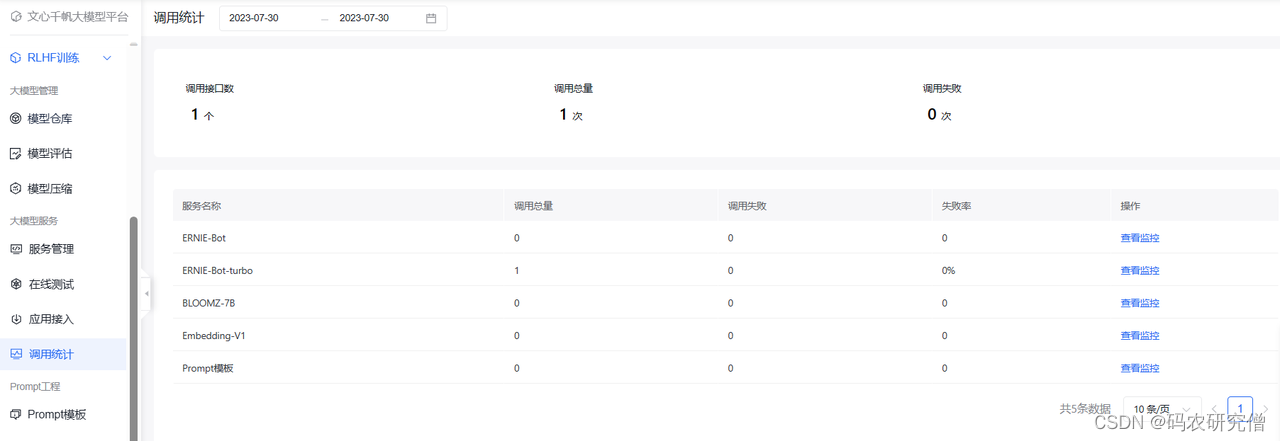Click ERNIE-Bot-turbo call total value 1
Screen dimensions: 1280x441
point(516,271)
